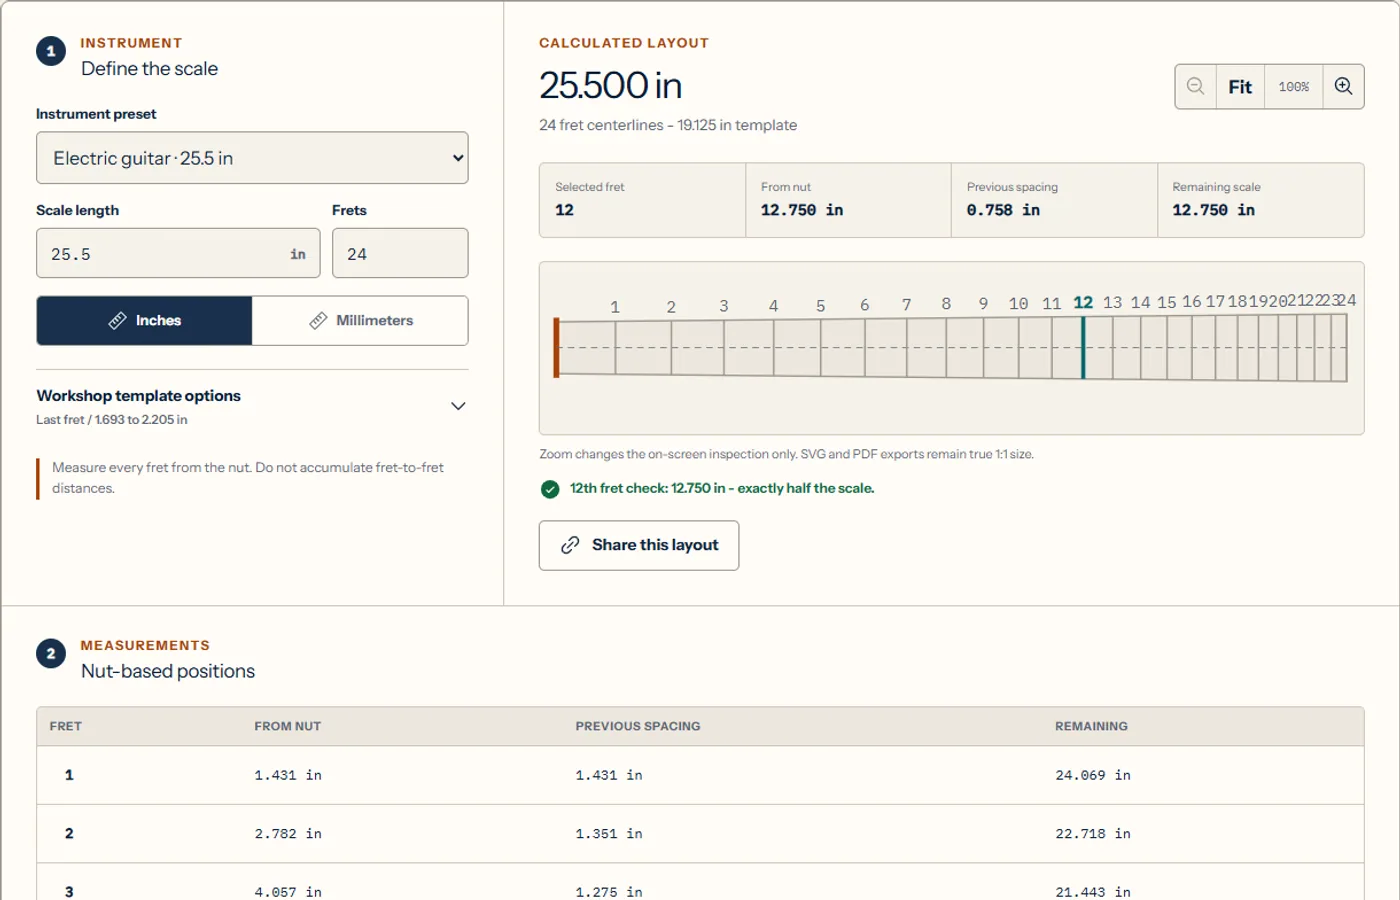Select fret 5 on the fretboard diagram
The height and width of the screenshot is (900, 1400).
tap(821, 347)
